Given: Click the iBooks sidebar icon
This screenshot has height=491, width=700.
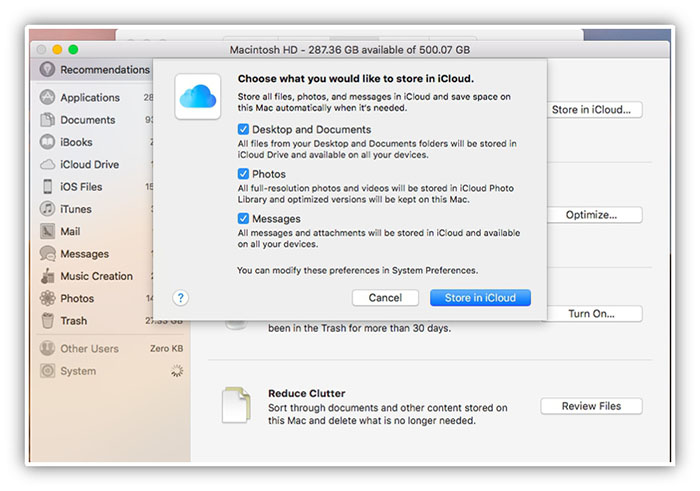Looking at the screenshot, I should tap(47, 142).
